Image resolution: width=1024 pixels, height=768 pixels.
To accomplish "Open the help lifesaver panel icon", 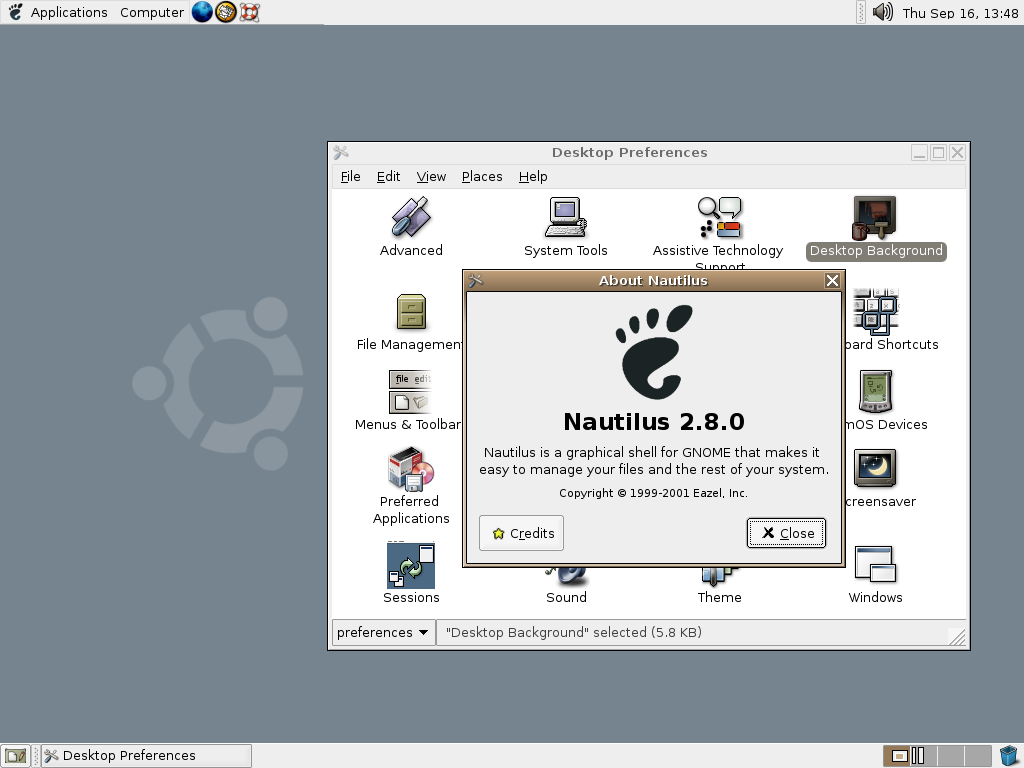I will (249, 12).
